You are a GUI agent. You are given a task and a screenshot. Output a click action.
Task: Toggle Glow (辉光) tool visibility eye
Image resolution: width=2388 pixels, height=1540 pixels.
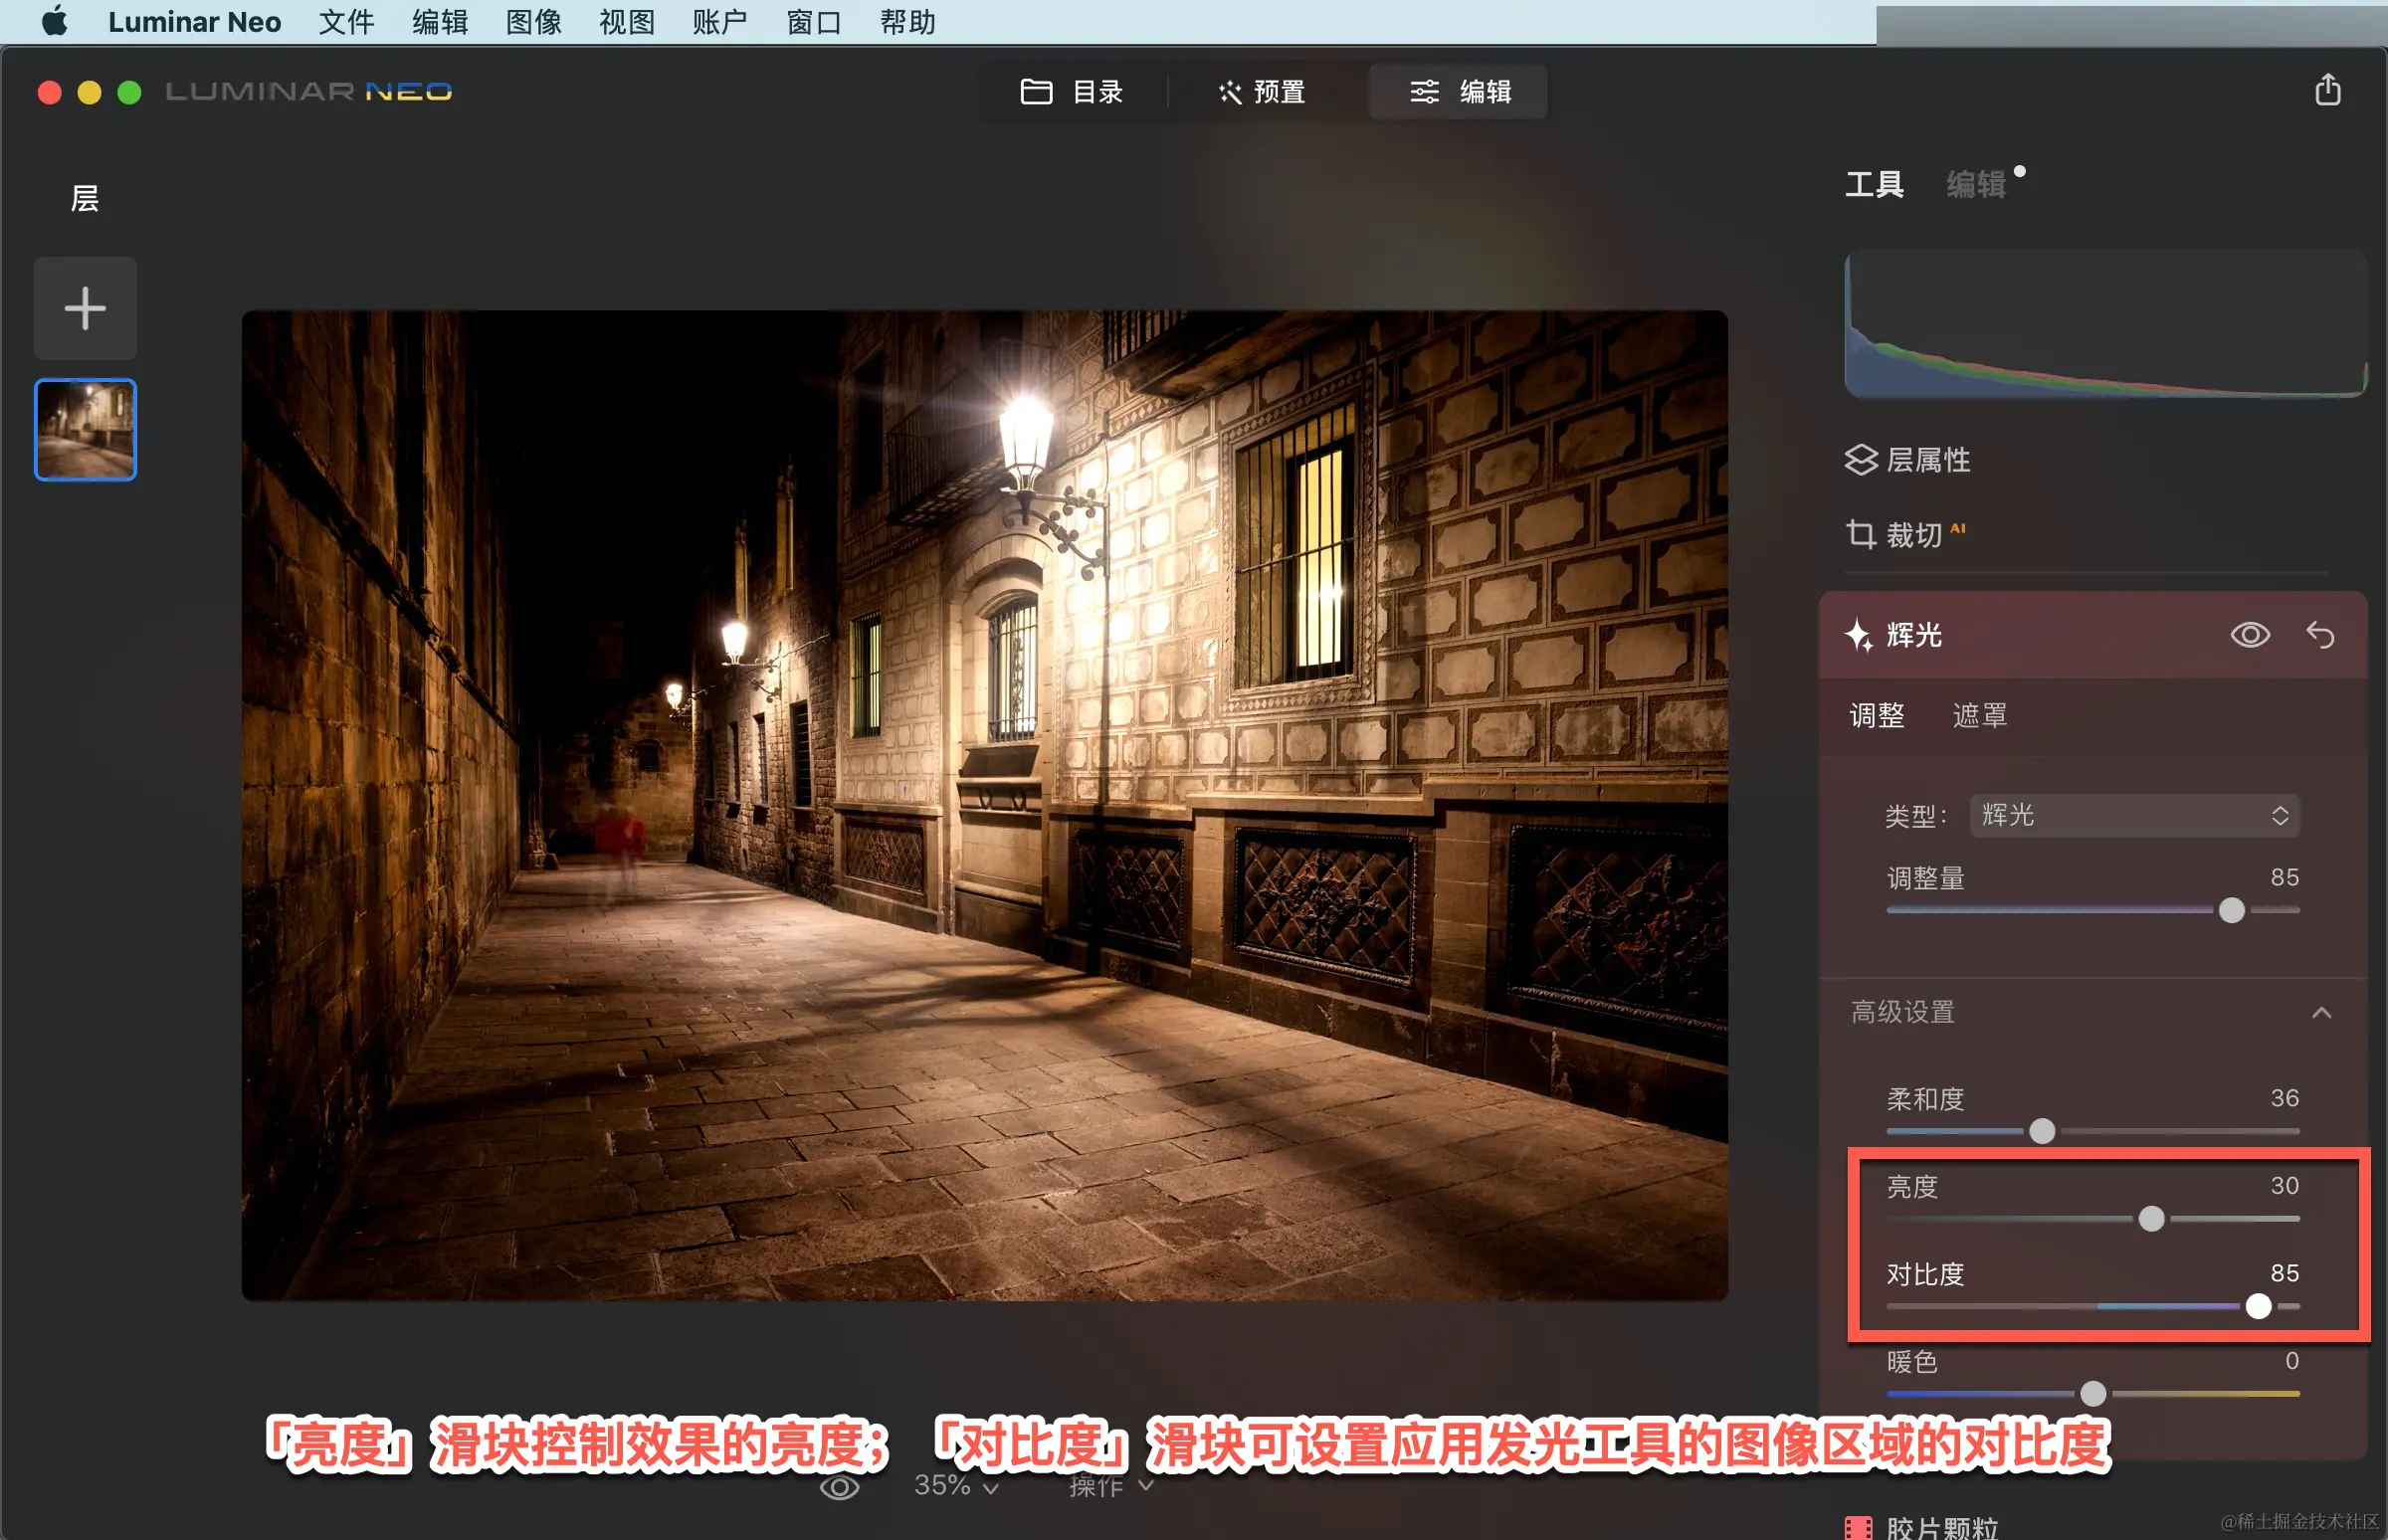[x=2249, y=635]
